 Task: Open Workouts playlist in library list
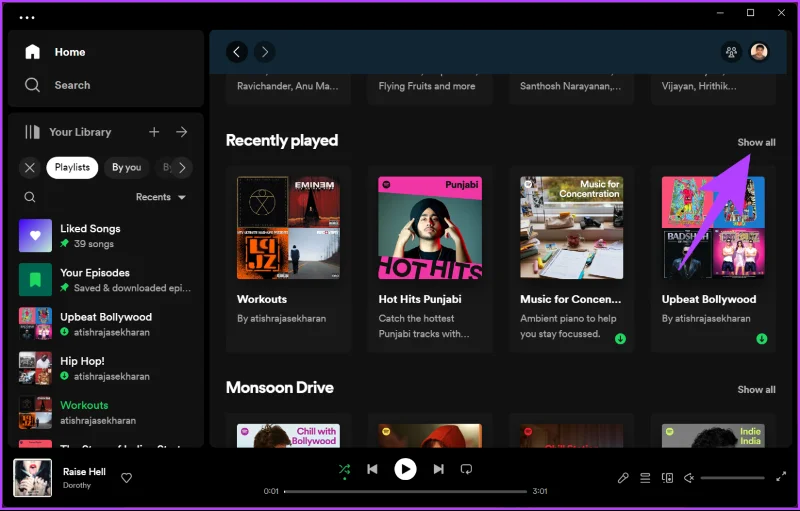106,412
